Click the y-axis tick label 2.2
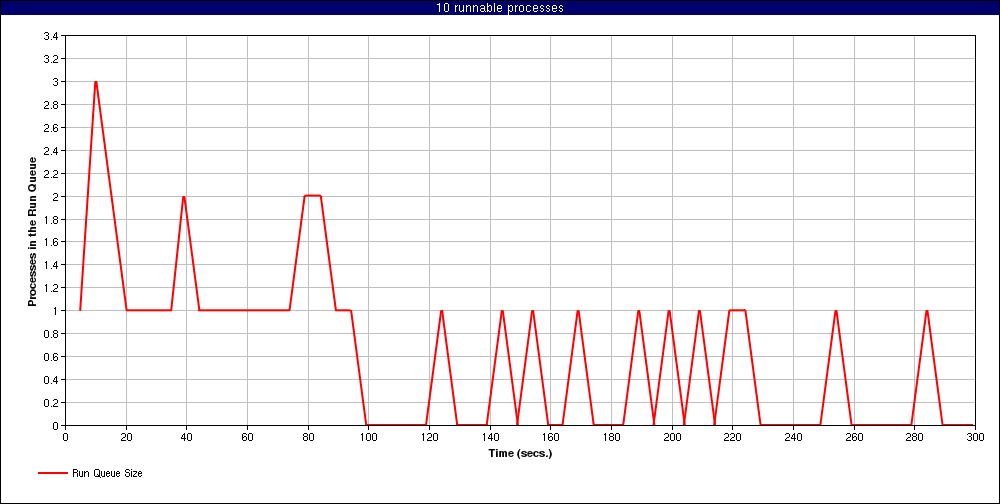1000x504 pixels. (51, 174)
